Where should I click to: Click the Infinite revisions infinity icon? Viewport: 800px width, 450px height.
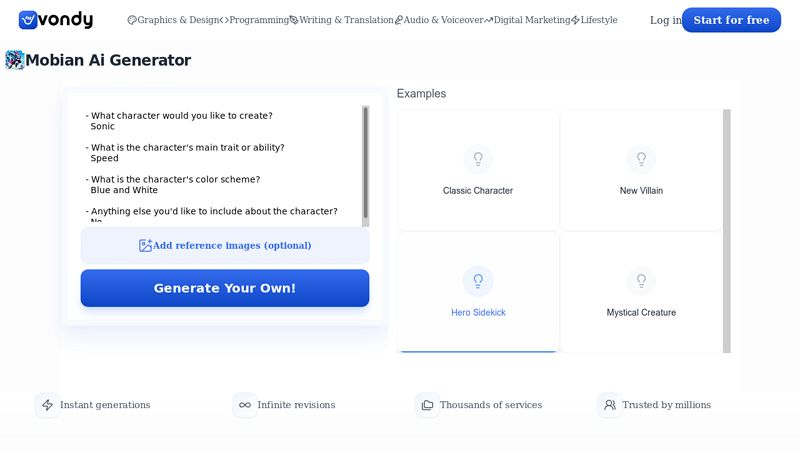[245, 405]
